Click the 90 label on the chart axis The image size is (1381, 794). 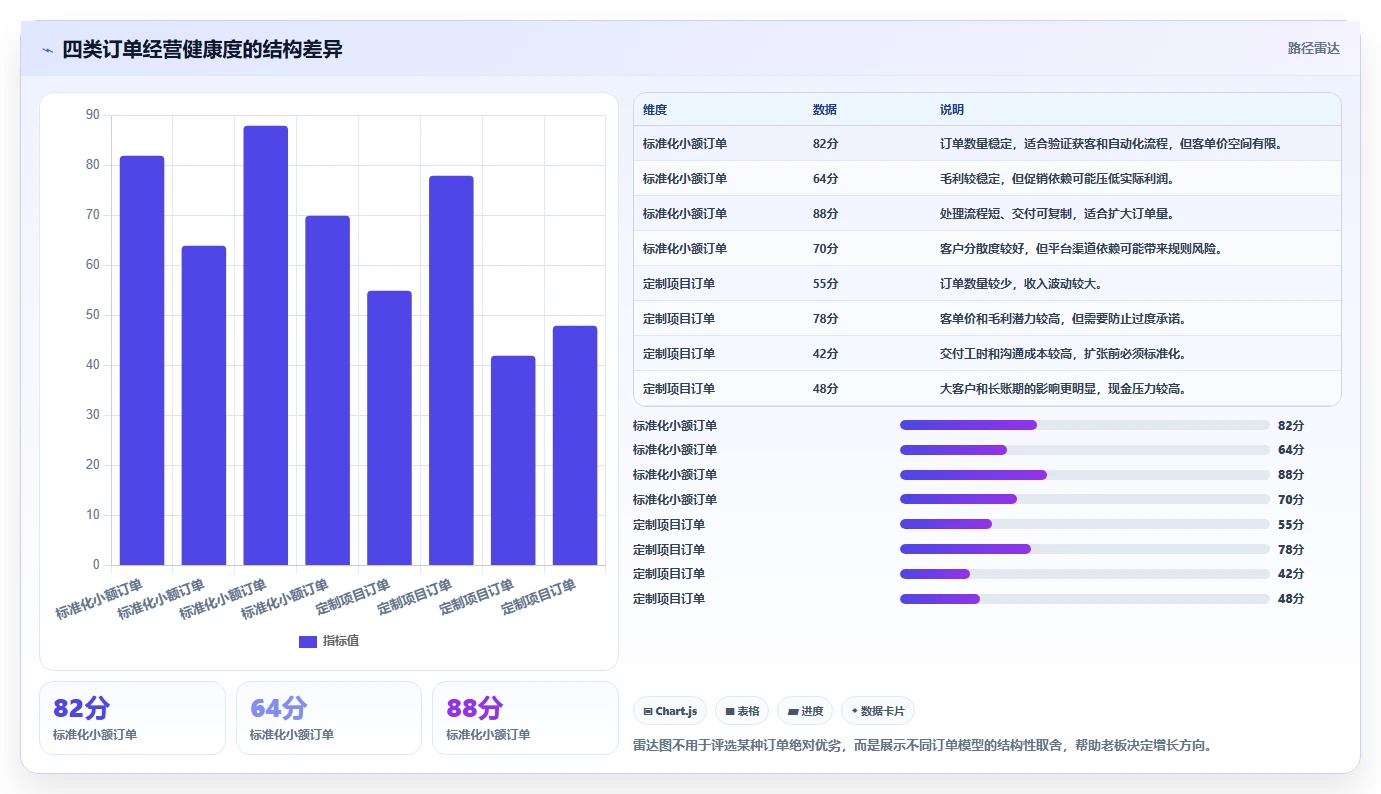(93, 115)
